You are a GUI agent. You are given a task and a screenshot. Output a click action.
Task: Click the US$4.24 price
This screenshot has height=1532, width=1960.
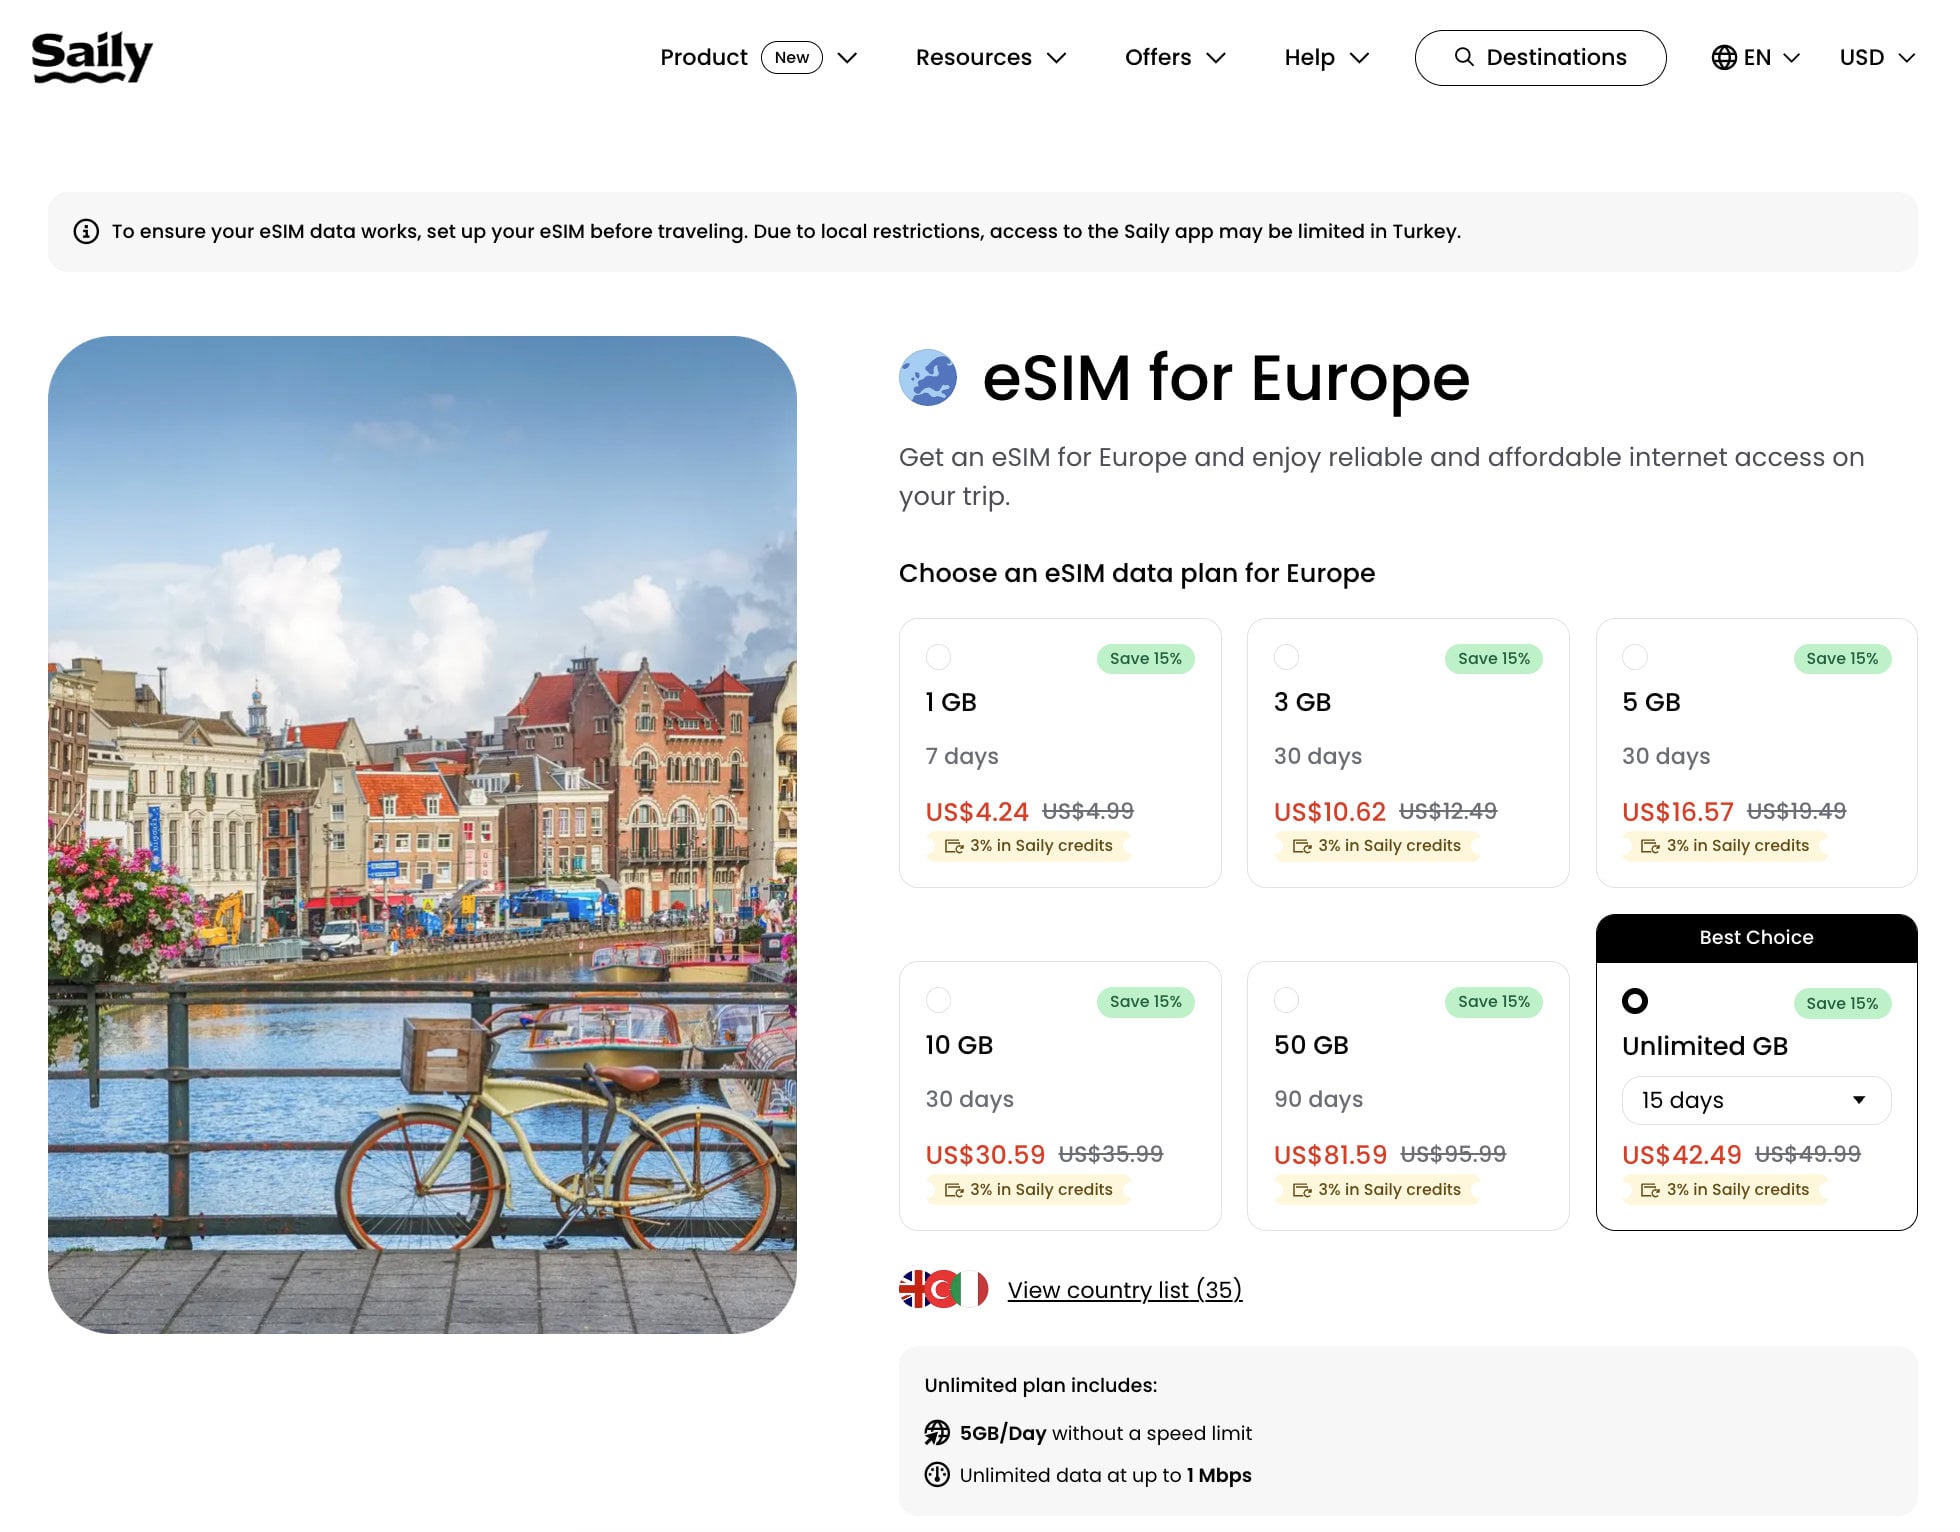click(977, 812)
